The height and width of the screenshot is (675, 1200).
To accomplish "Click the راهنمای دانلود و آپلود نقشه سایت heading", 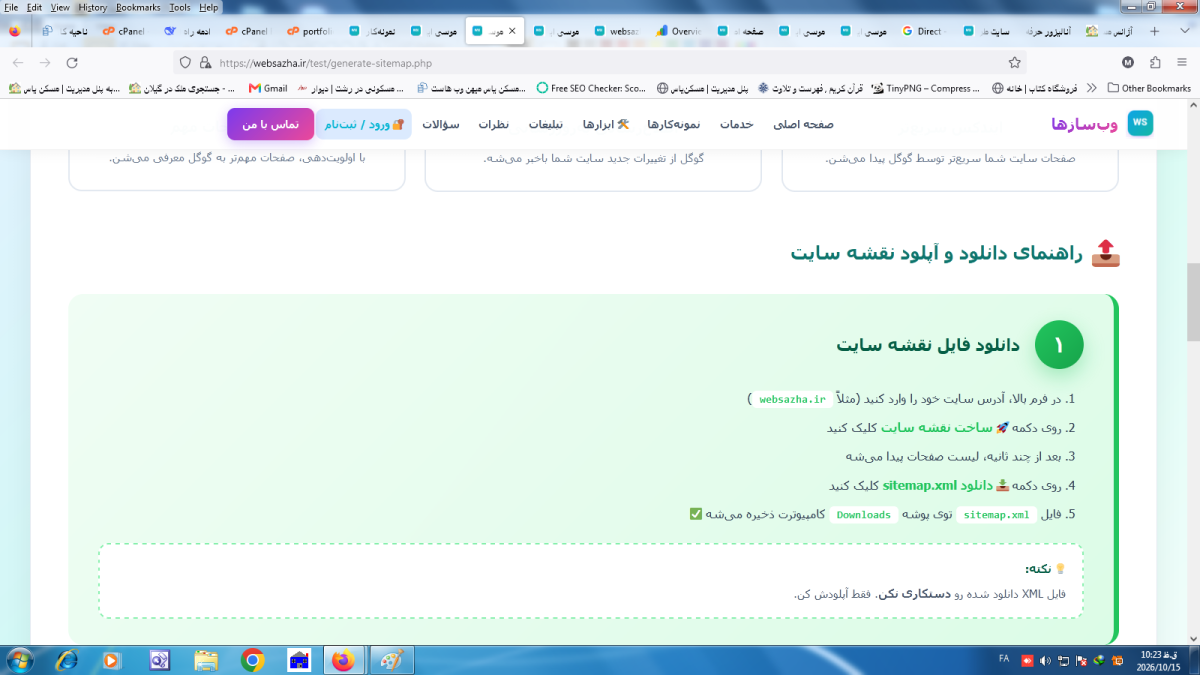I will 936,253.
